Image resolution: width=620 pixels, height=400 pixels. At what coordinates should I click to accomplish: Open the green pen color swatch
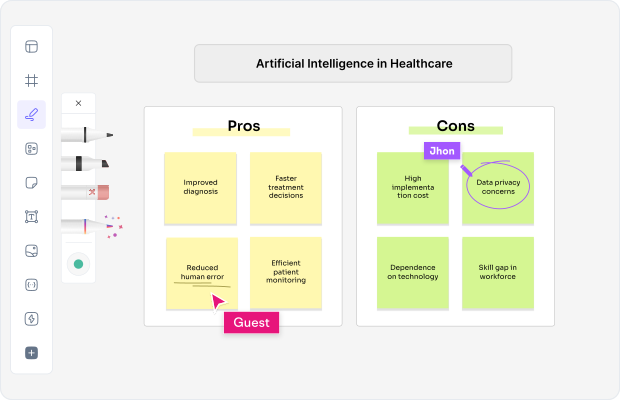pyautogui.click(x=78, y=264)
